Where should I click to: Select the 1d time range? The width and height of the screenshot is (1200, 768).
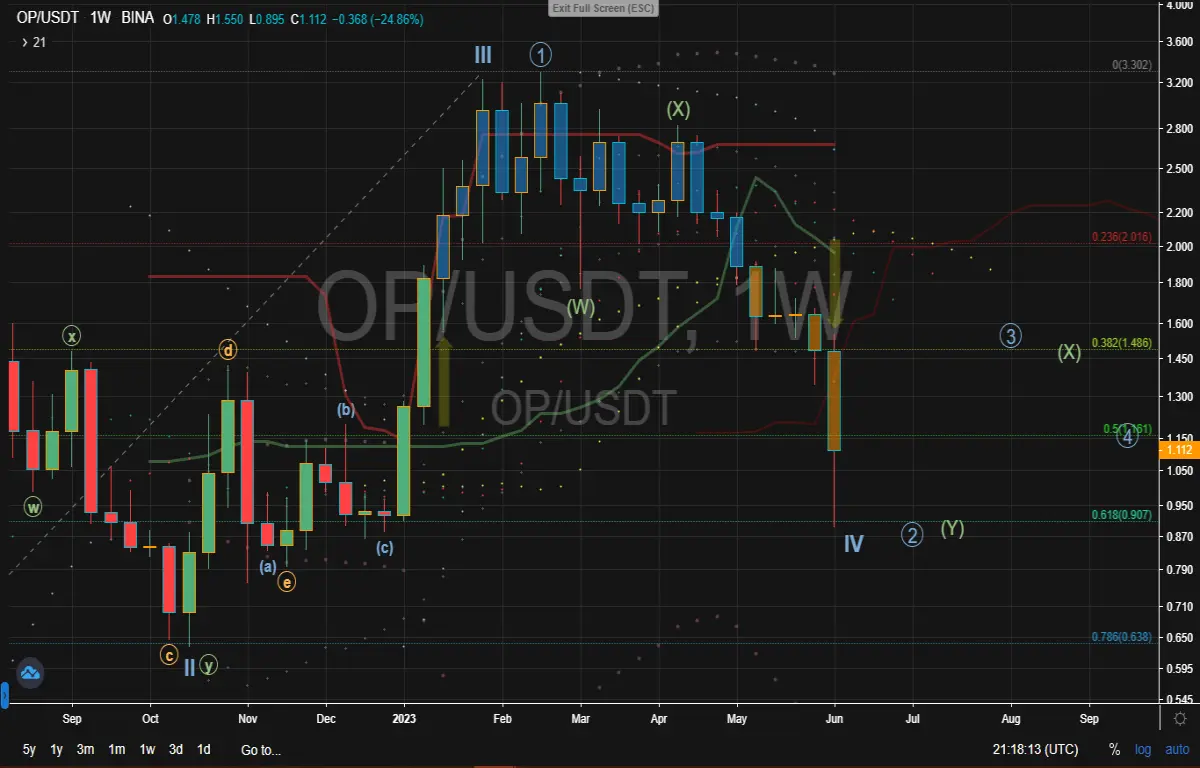click(204, 750)
